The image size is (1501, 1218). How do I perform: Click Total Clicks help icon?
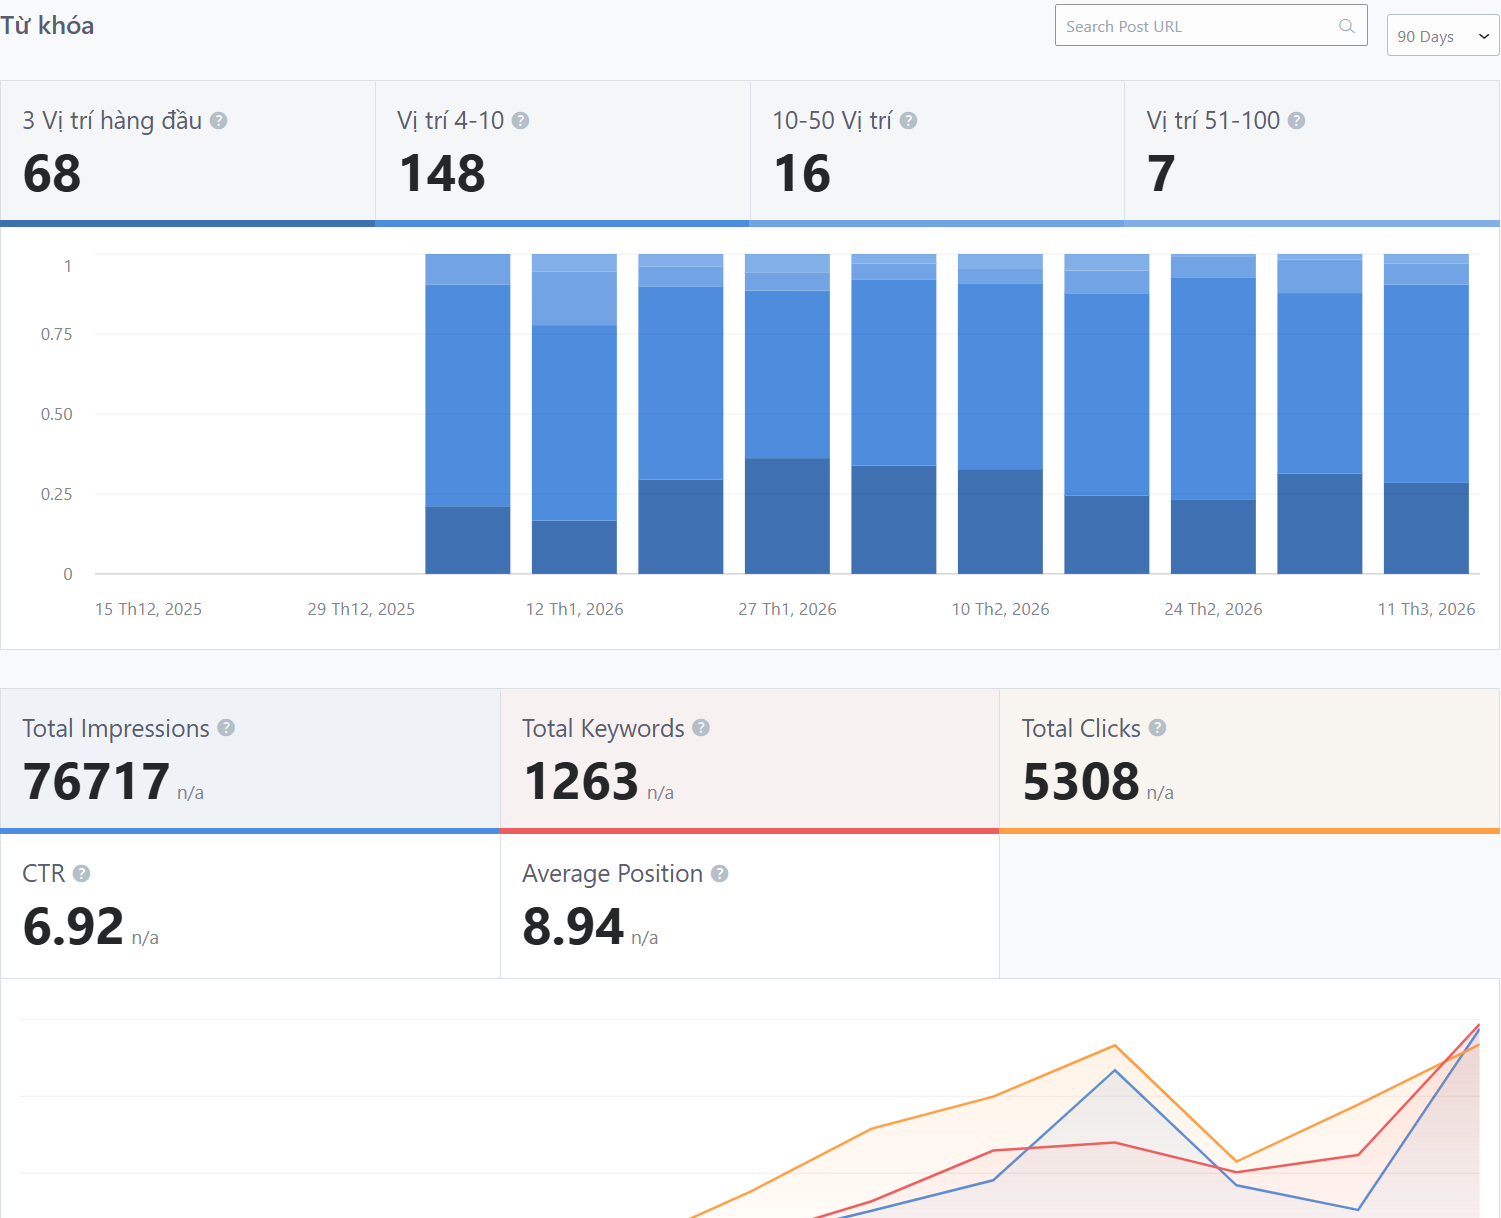pyautogui.click(x=1157, y=728)
